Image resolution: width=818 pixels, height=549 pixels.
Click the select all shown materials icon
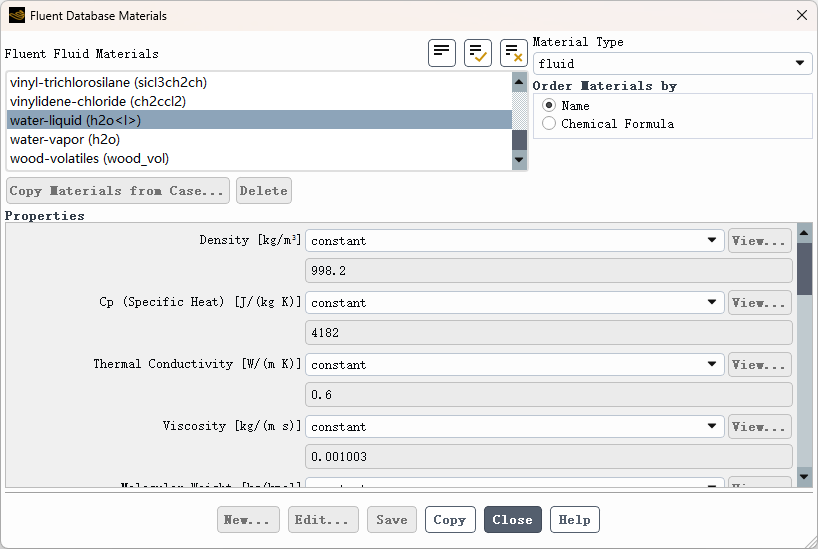click(x=478, y=53)
